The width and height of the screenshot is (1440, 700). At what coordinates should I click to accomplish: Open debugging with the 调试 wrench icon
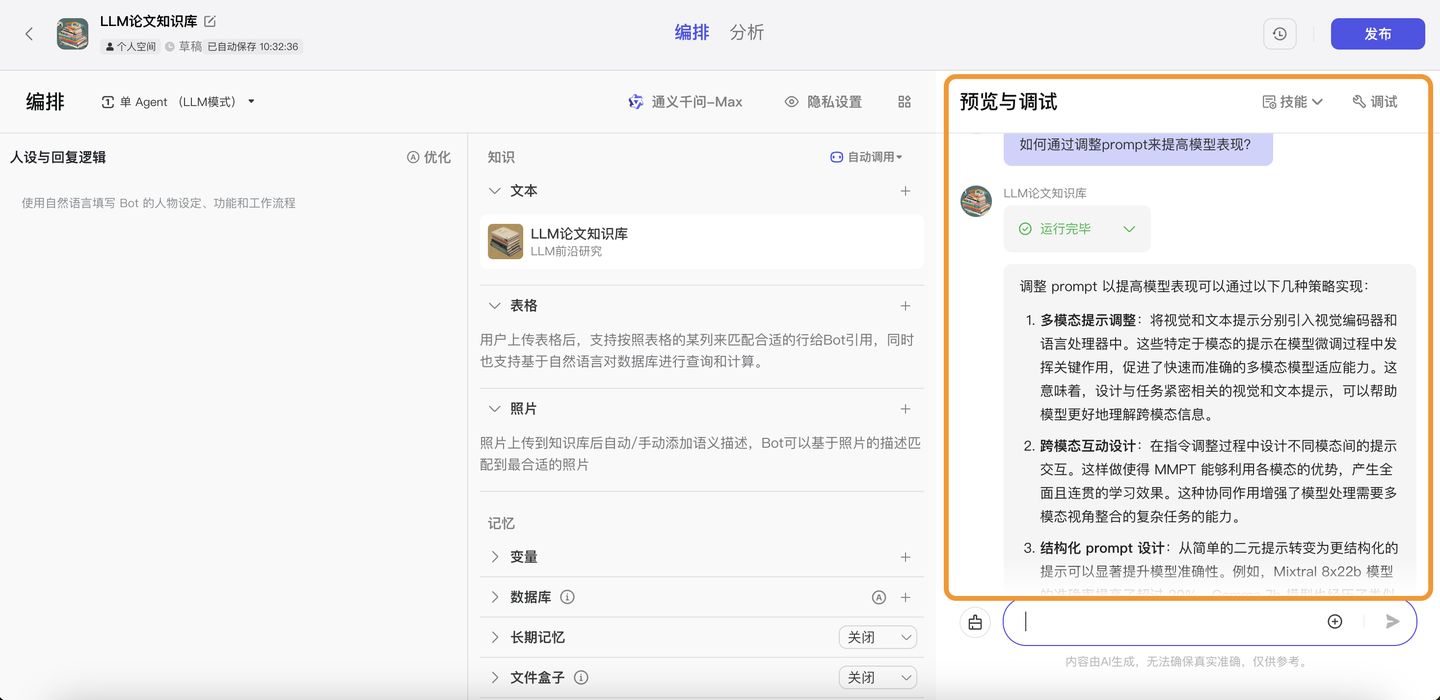(1374, 101)
